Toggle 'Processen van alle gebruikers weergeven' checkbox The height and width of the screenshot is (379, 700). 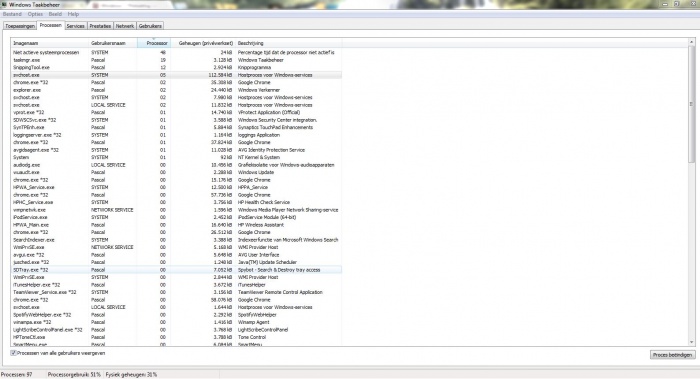point(13,353)
